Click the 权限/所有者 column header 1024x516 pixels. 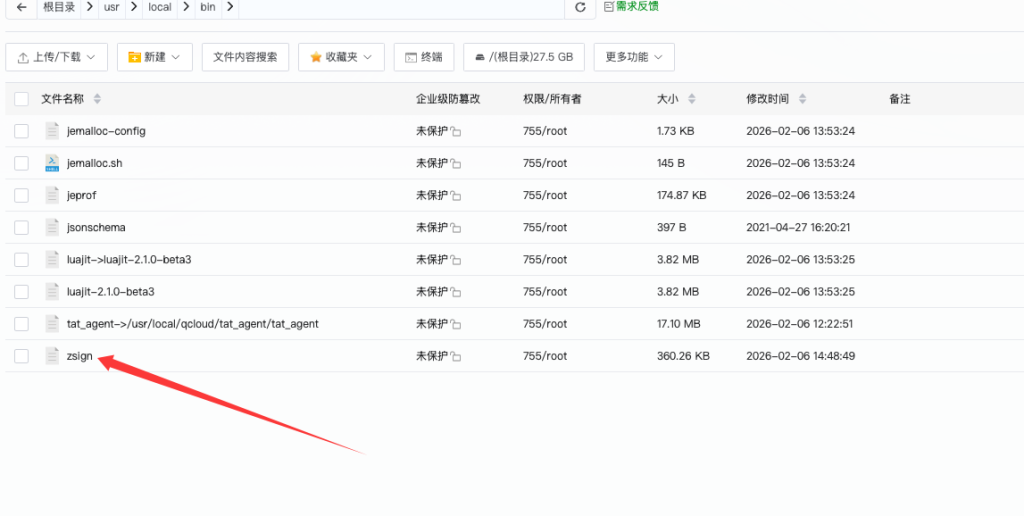coord(552,99)
